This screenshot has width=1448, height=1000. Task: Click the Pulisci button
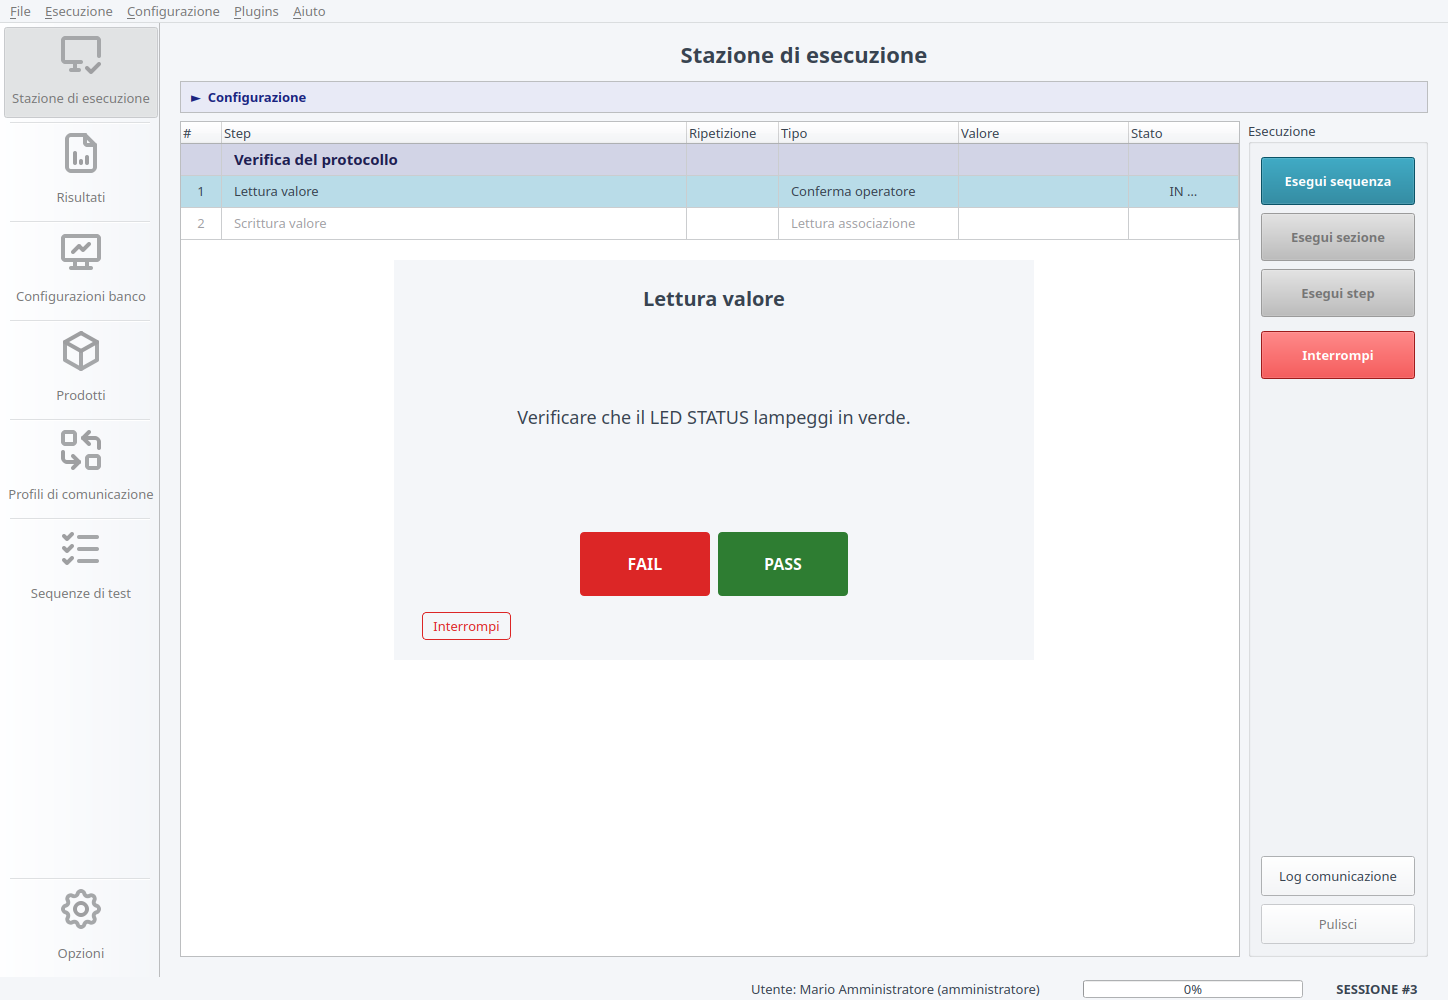coord(1338,924)
